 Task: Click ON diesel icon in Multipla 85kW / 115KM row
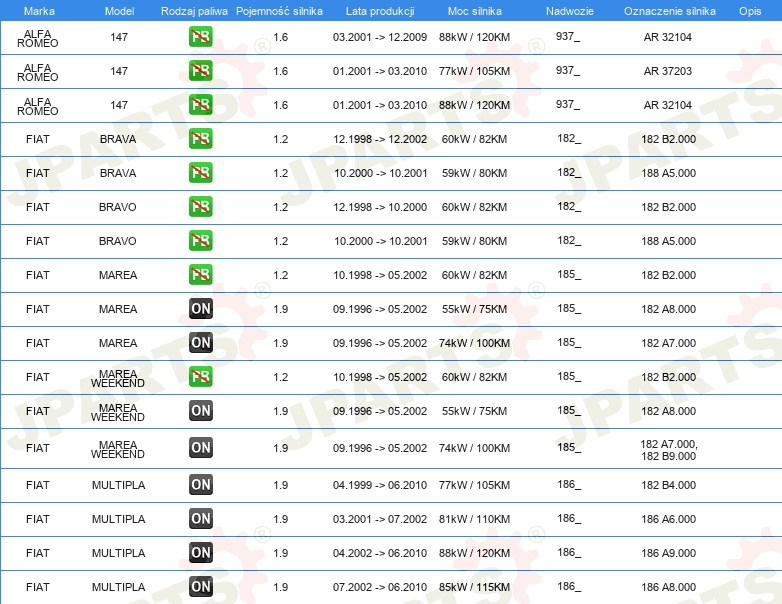(x=200, y=587)
